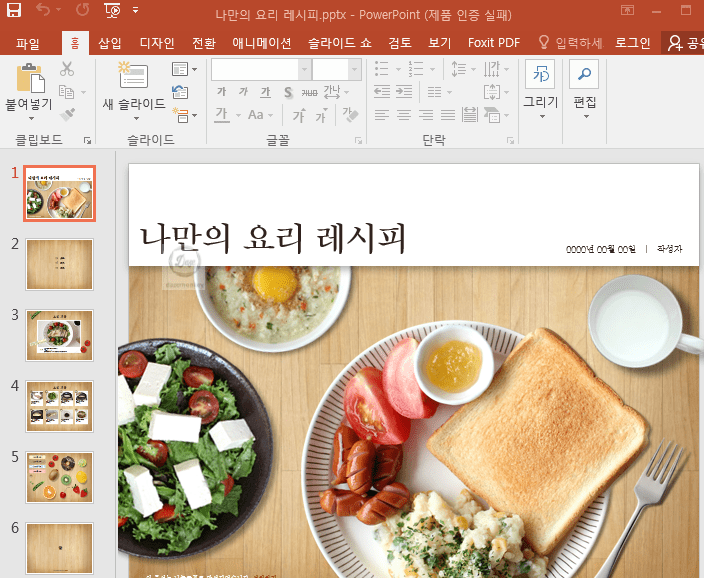
Task: Click the 붙여넣기 paste clipboard icon
Action: click(x=30, y=78)
